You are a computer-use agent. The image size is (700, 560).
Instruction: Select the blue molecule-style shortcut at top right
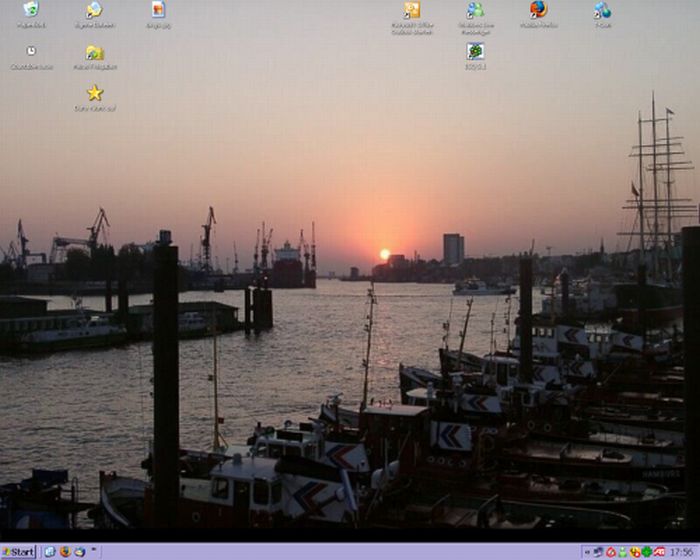tap(602, 11)
